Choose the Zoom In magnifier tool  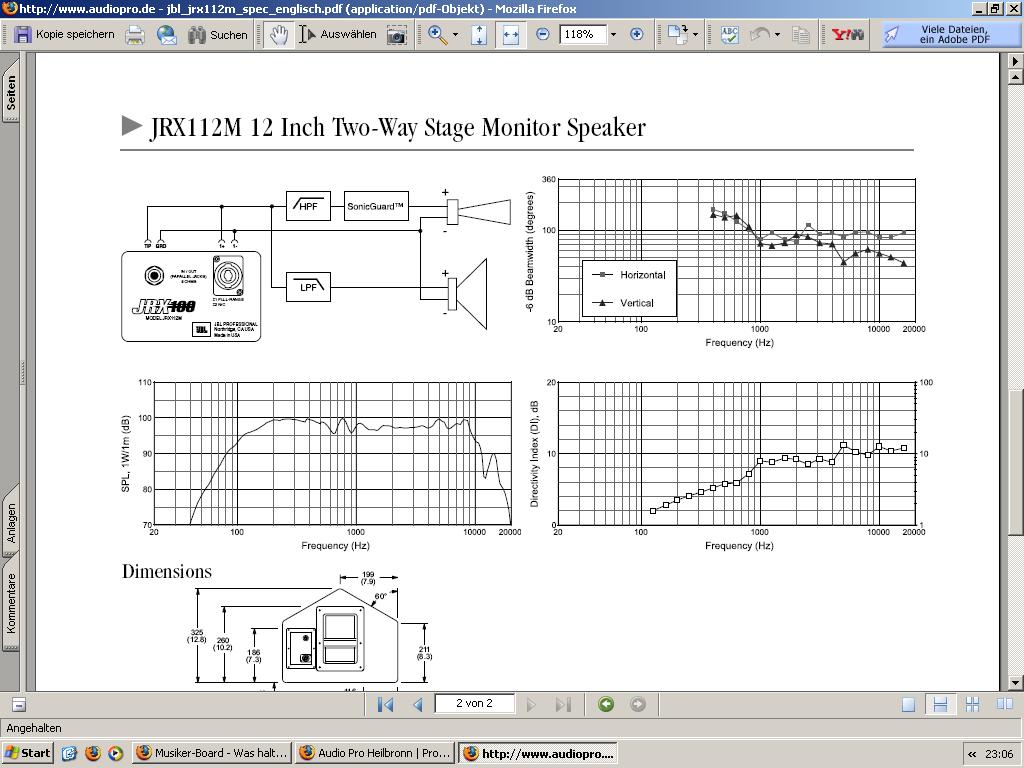pyautogui.click(x=438, y=35)
